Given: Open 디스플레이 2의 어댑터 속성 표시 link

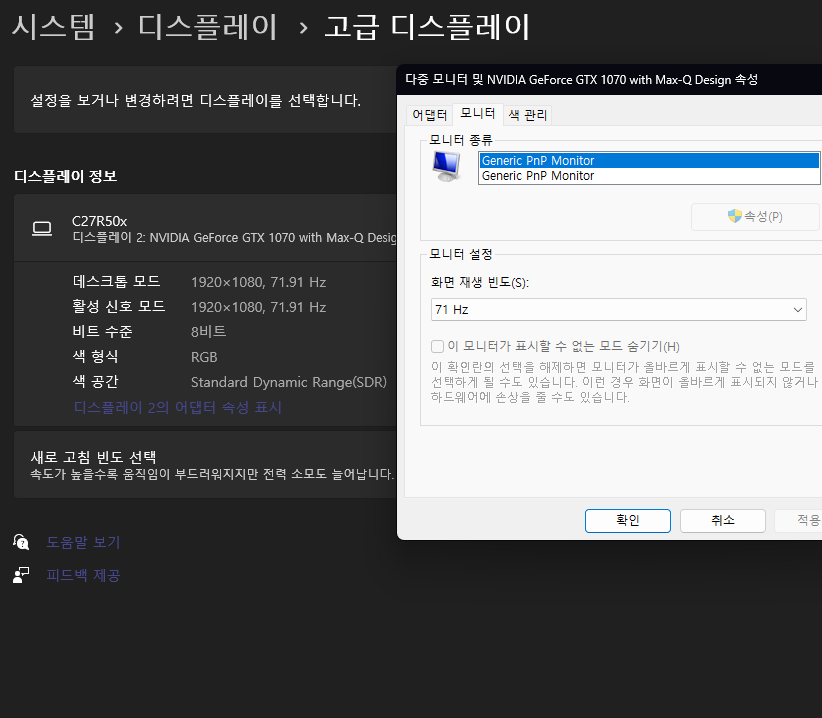Looking at the screenshot, I should coord(178,407).
